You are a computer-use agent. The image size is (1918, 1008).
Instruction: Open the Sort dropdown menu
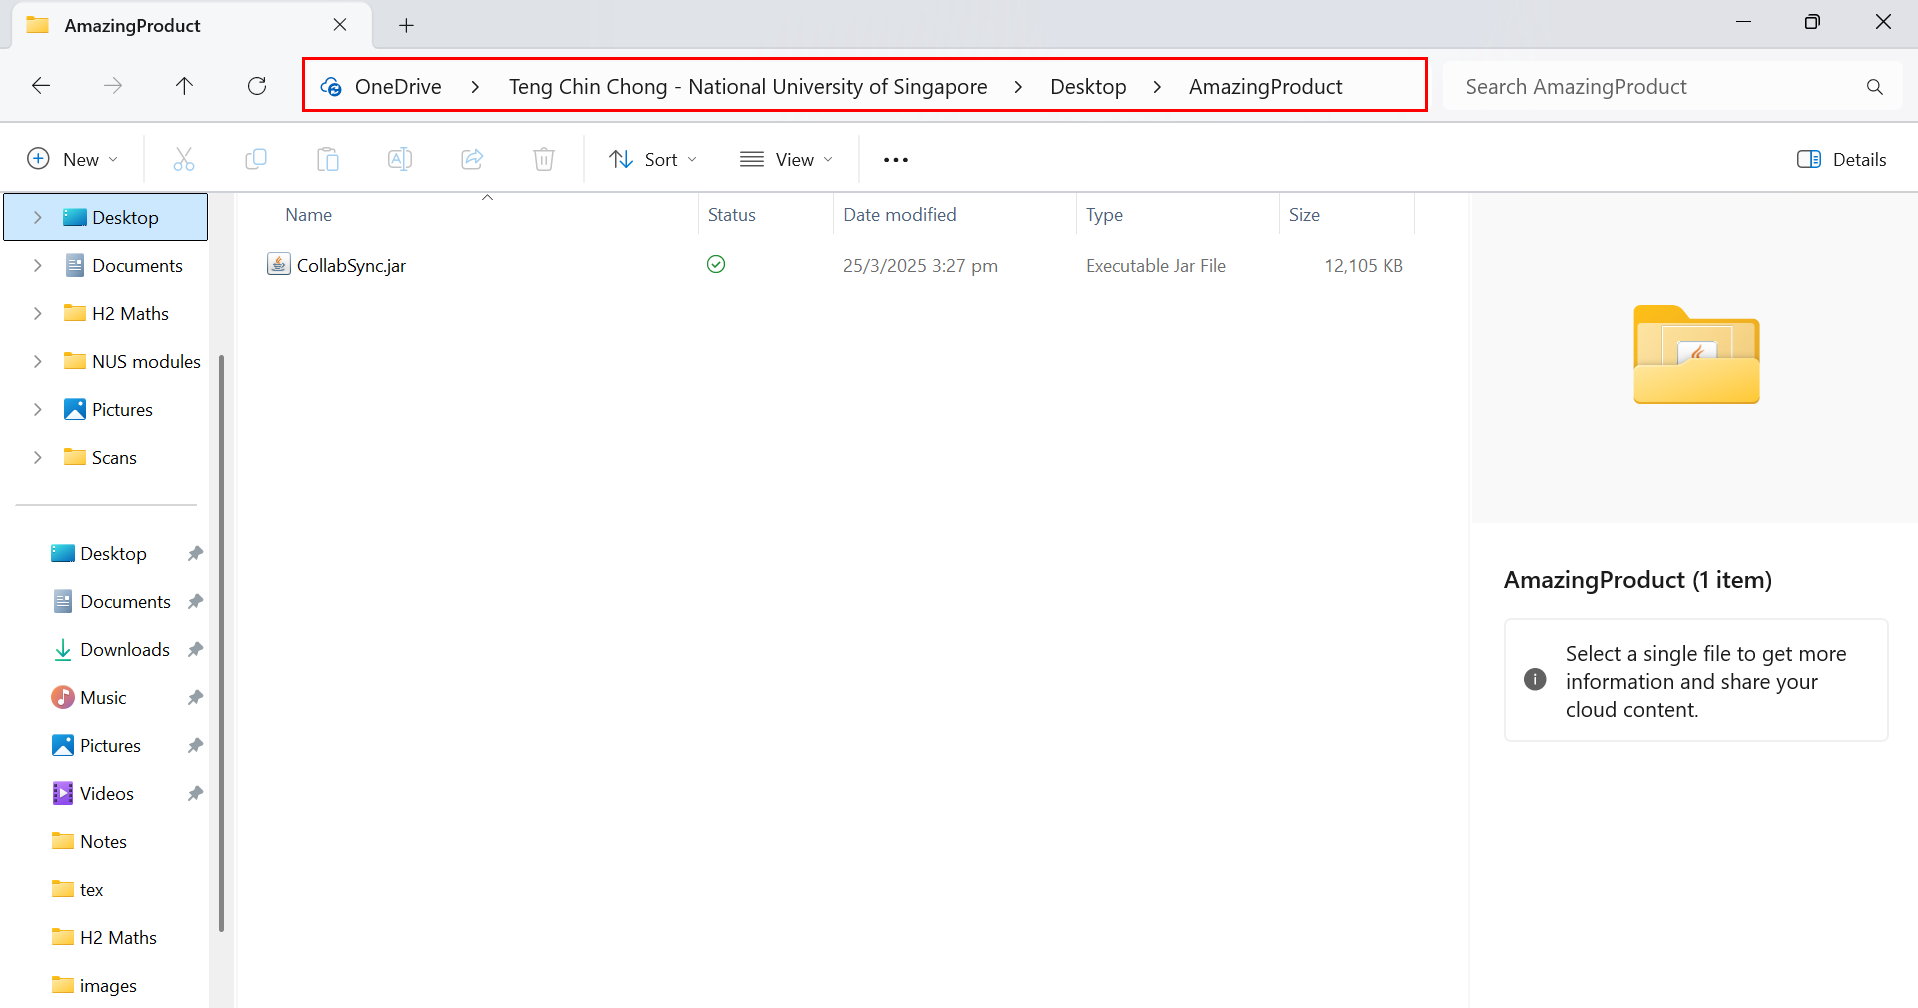click(x=653, y=159)
